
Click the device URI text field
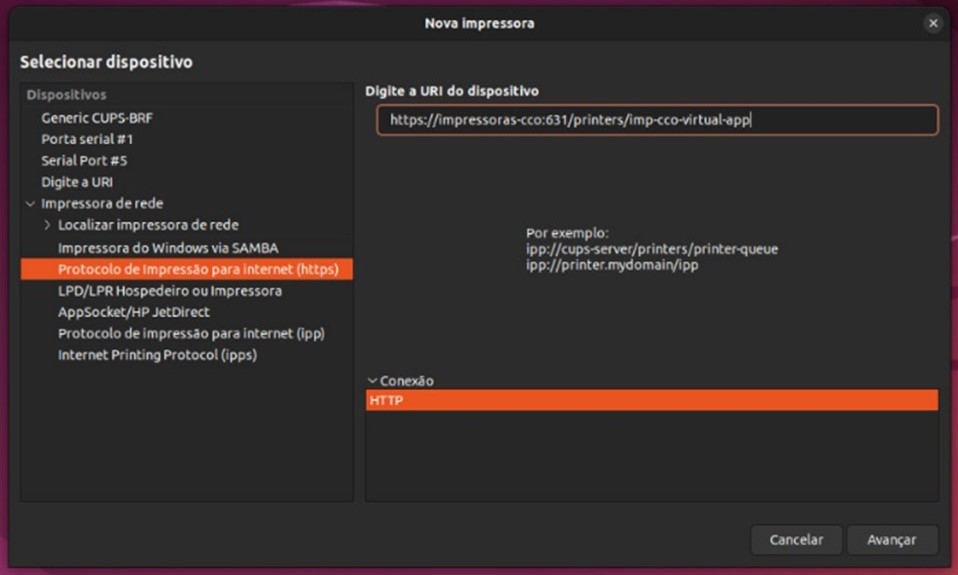[656, 120]
